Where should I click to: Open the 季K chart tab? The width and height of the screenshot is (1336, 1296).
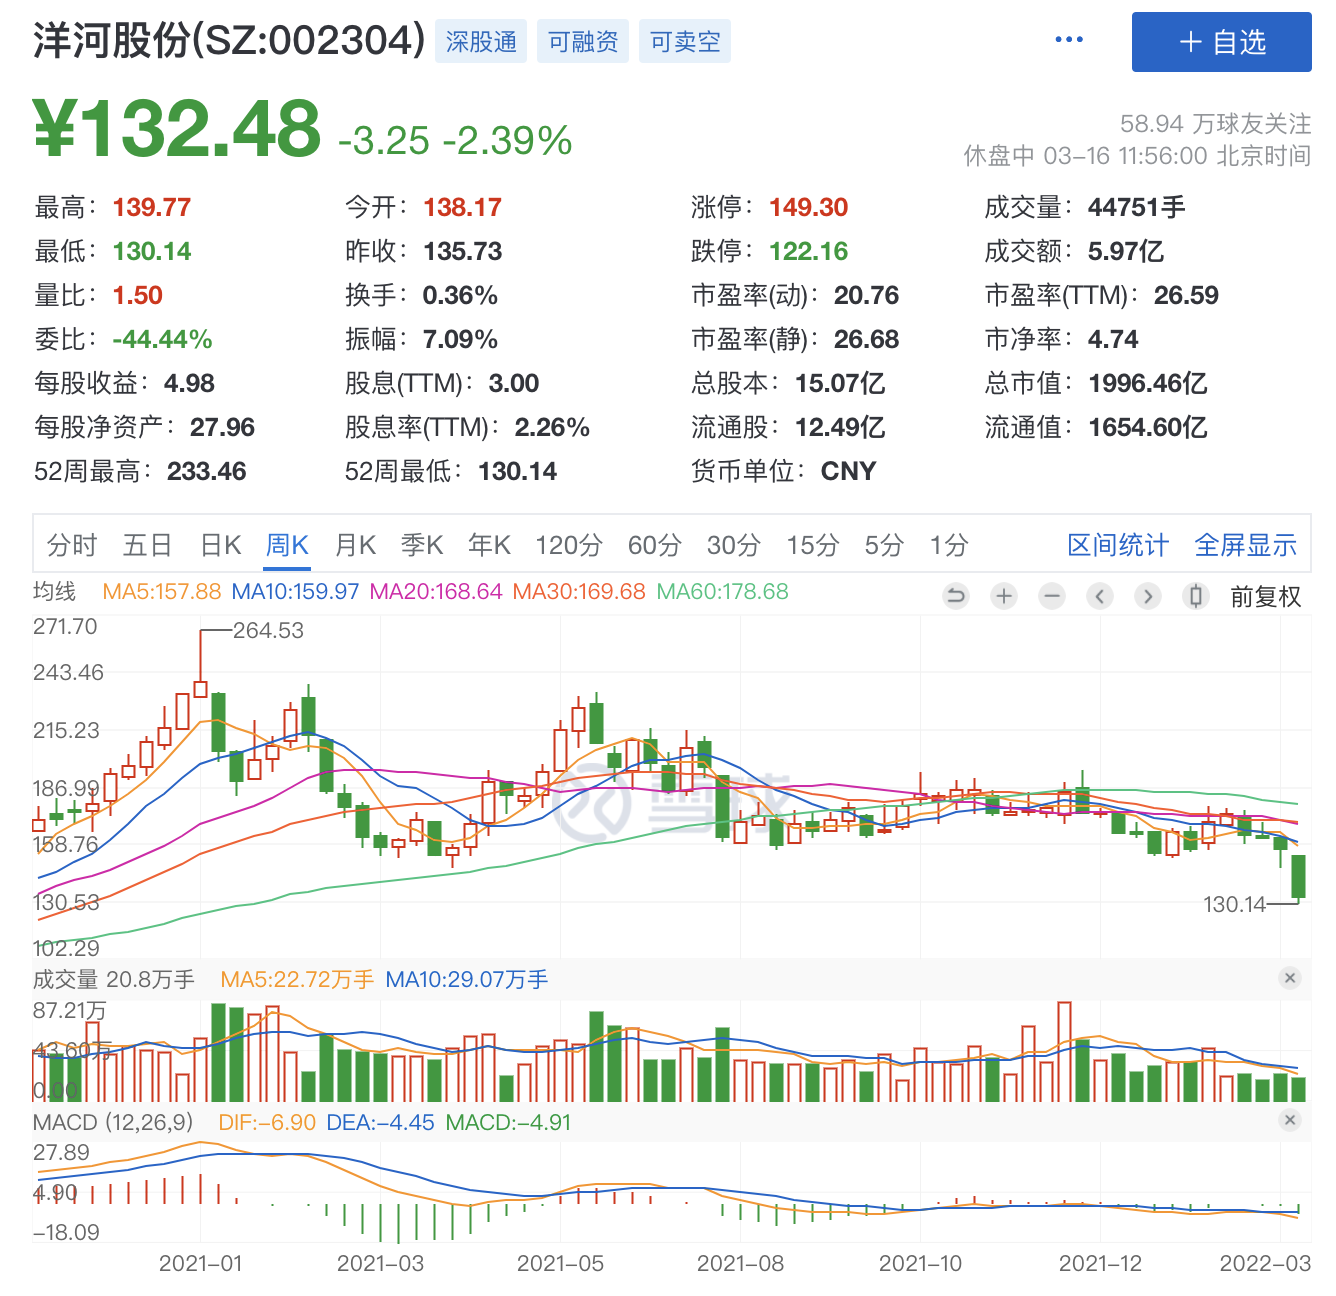(x=422, y=545)
